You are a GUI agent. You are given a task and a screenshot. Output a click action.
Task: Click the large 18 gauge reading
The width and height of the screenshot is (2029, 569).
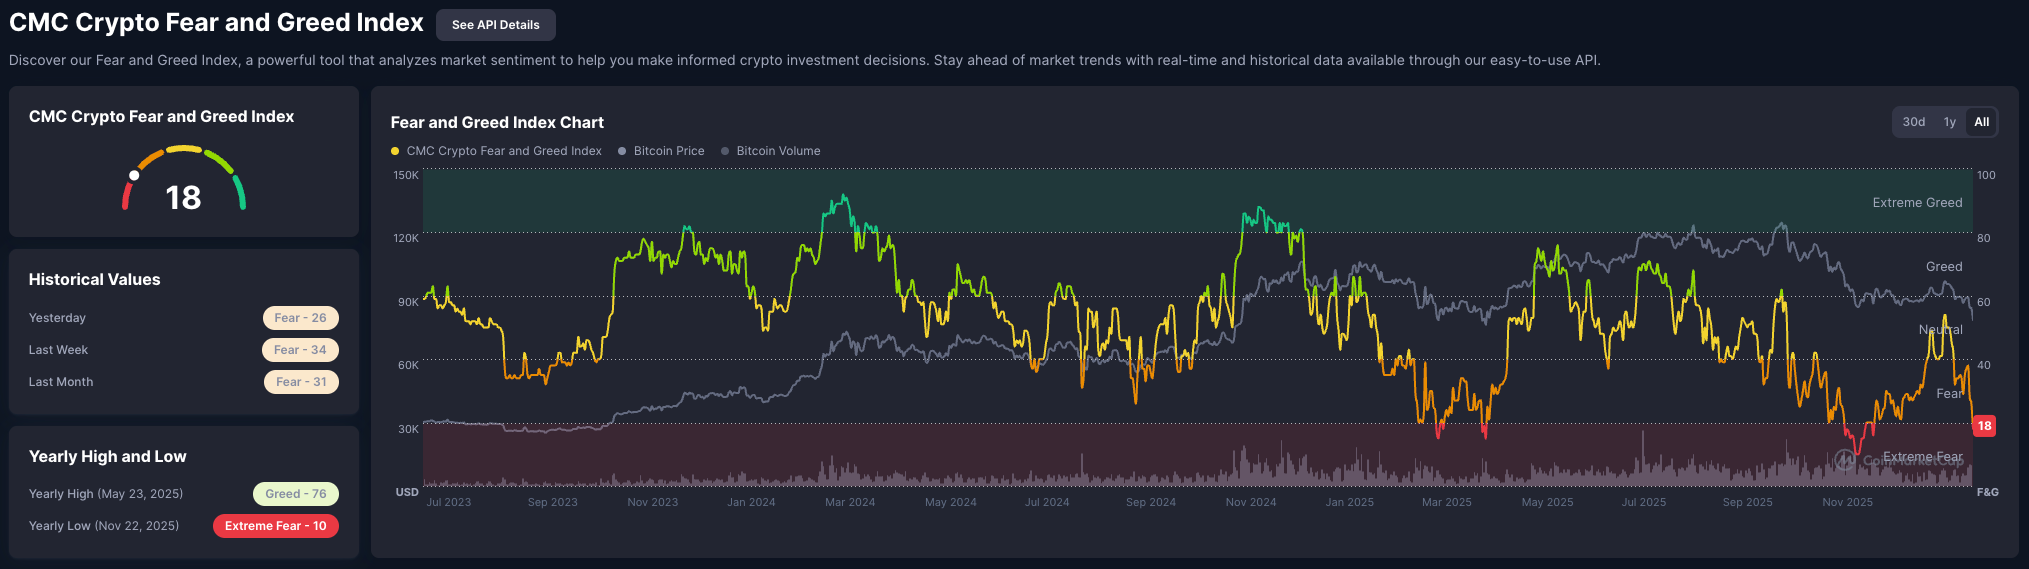point(183,198)
